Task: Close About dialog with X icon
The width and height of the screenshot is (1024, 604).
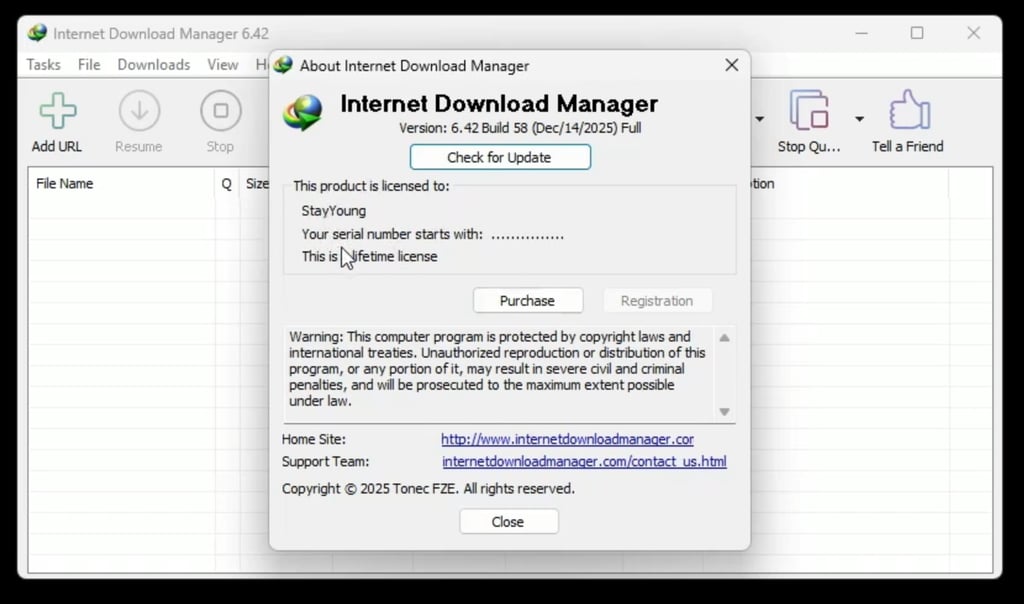Action: tap(731, 65)
